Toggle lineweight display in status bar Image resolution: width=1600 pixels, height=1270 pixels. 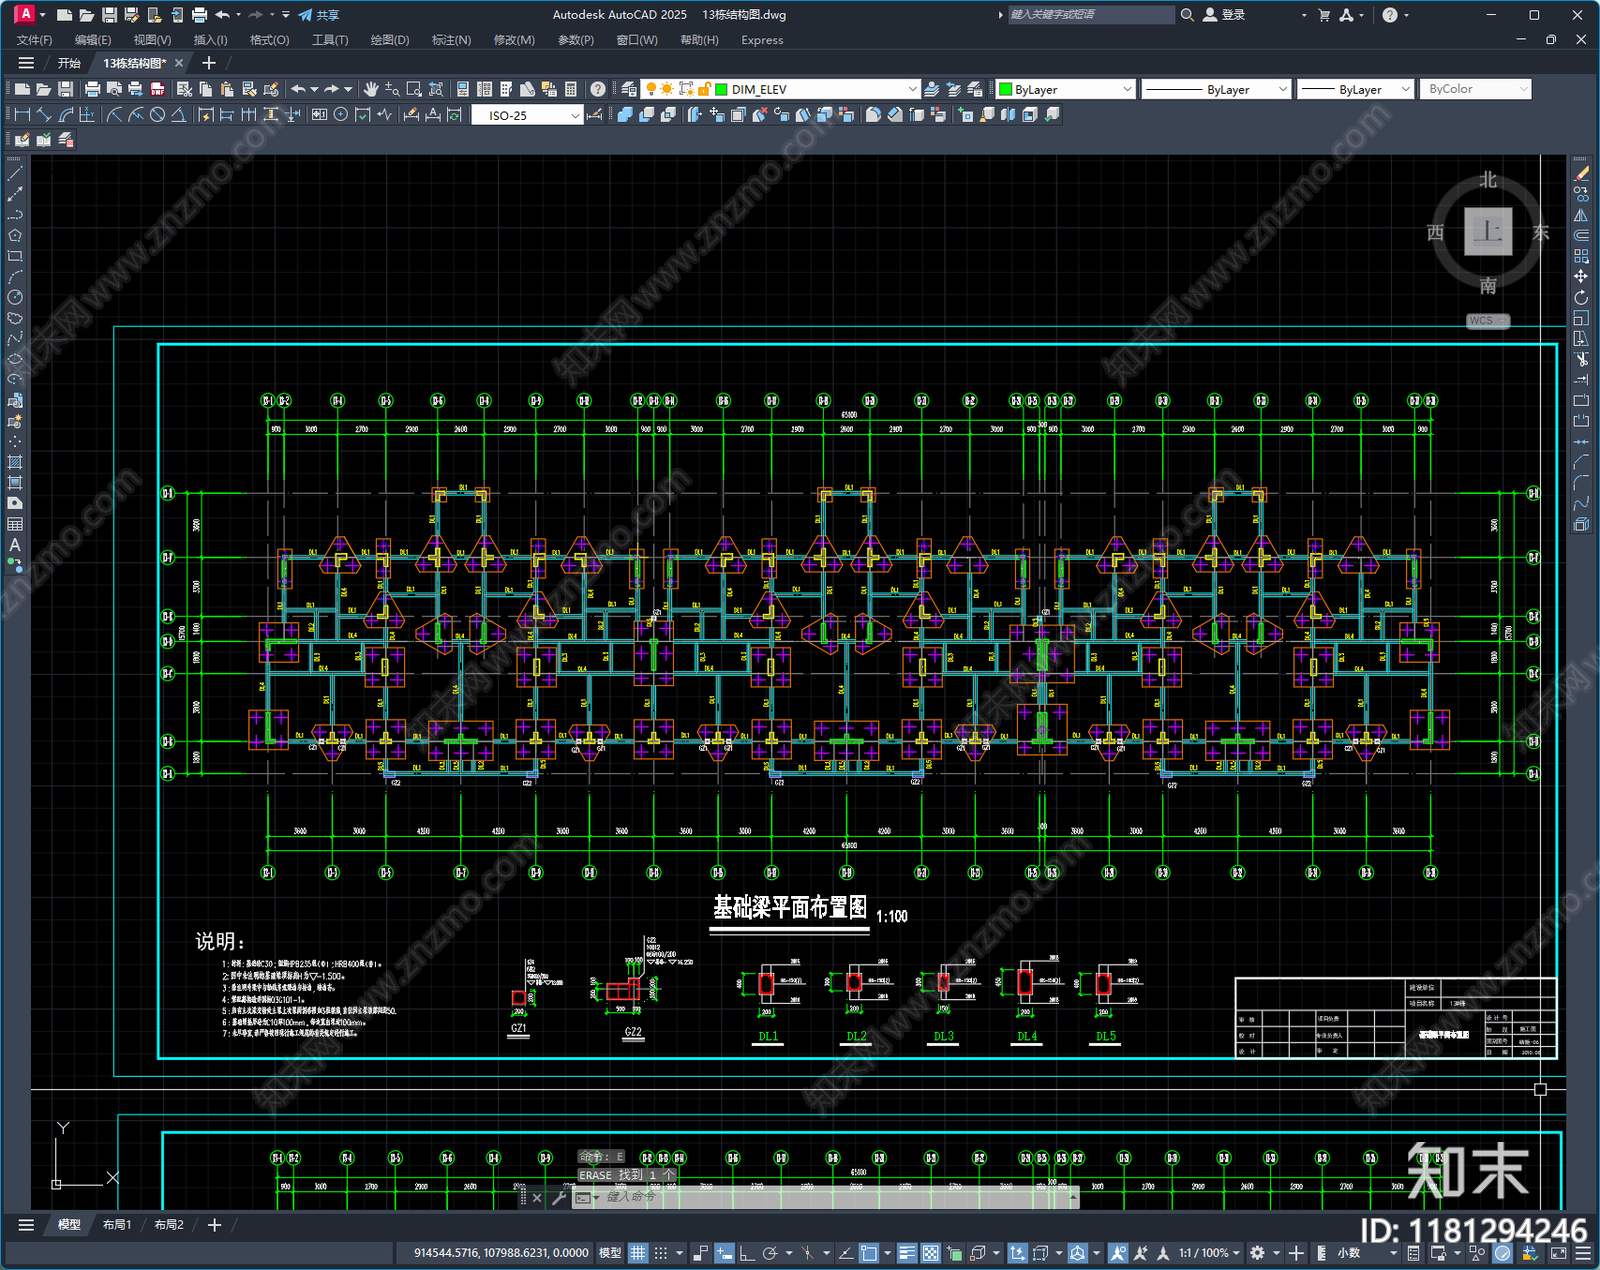(x=907, y=1253)
